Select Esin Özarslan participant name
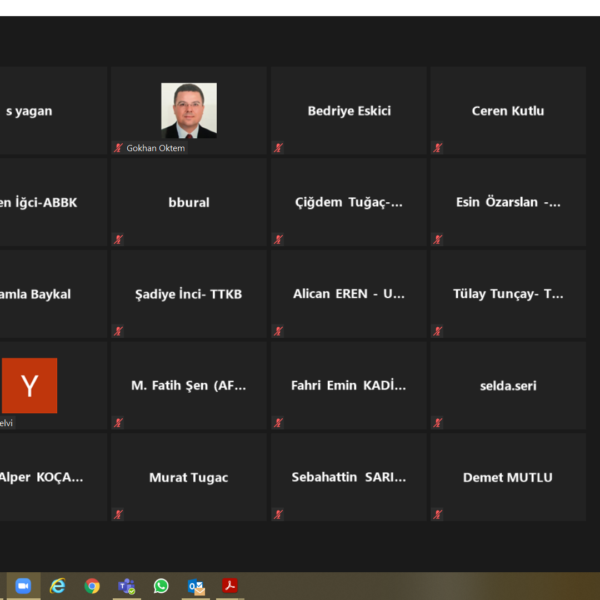600x600 pixels. tap(508, 202)
